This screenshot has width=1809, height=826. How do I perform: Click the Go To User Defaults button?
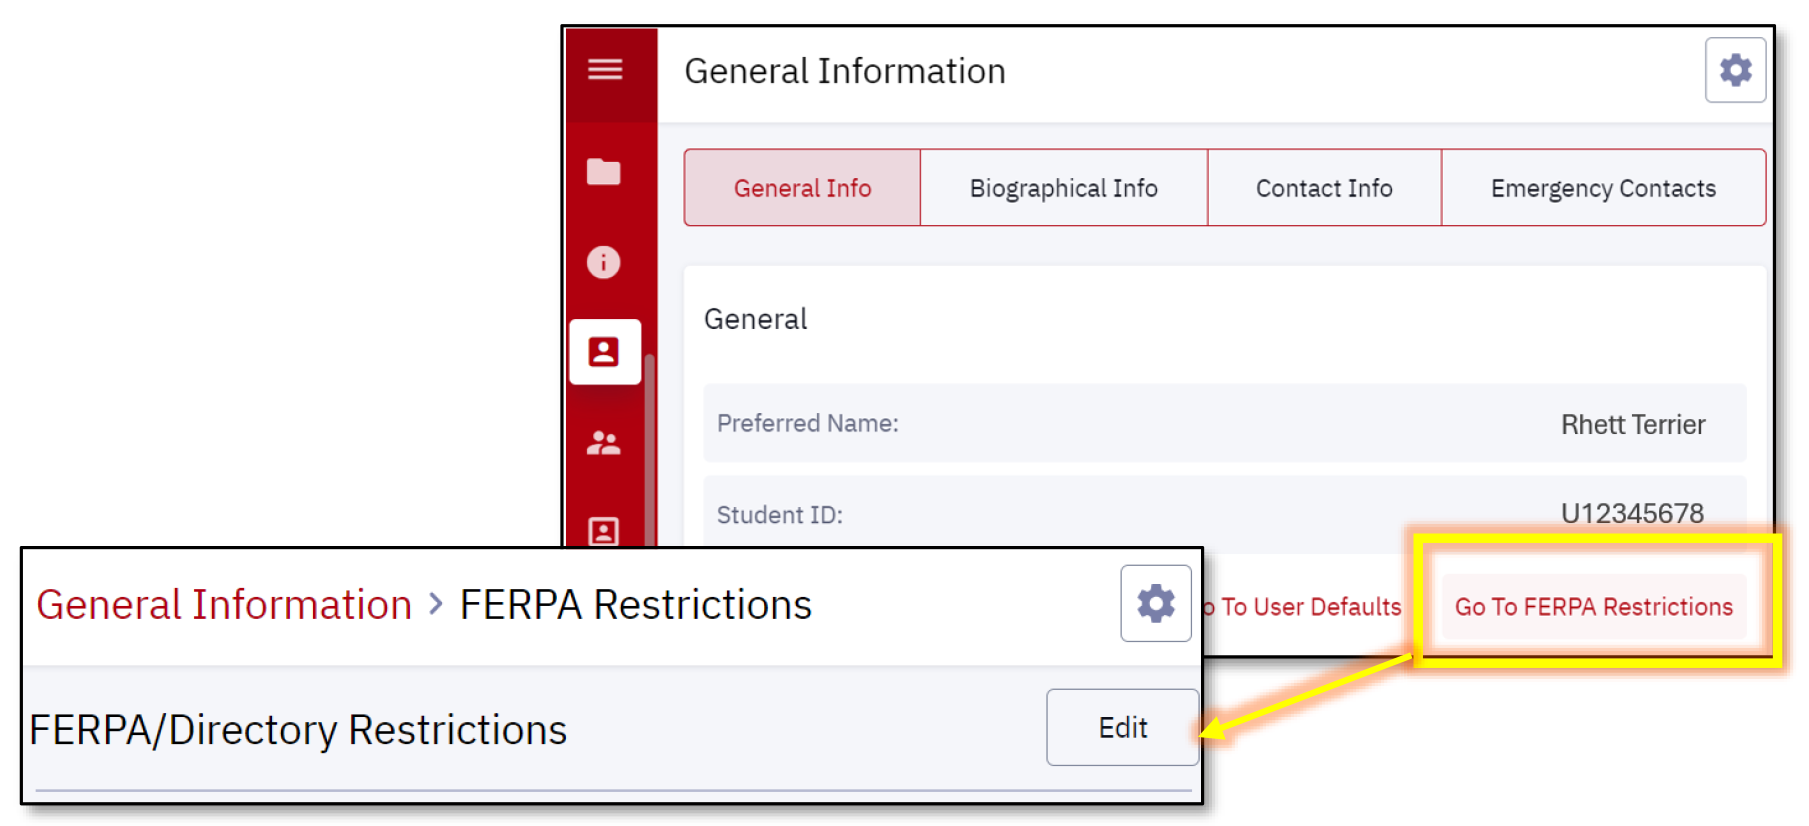[1301, 606]
